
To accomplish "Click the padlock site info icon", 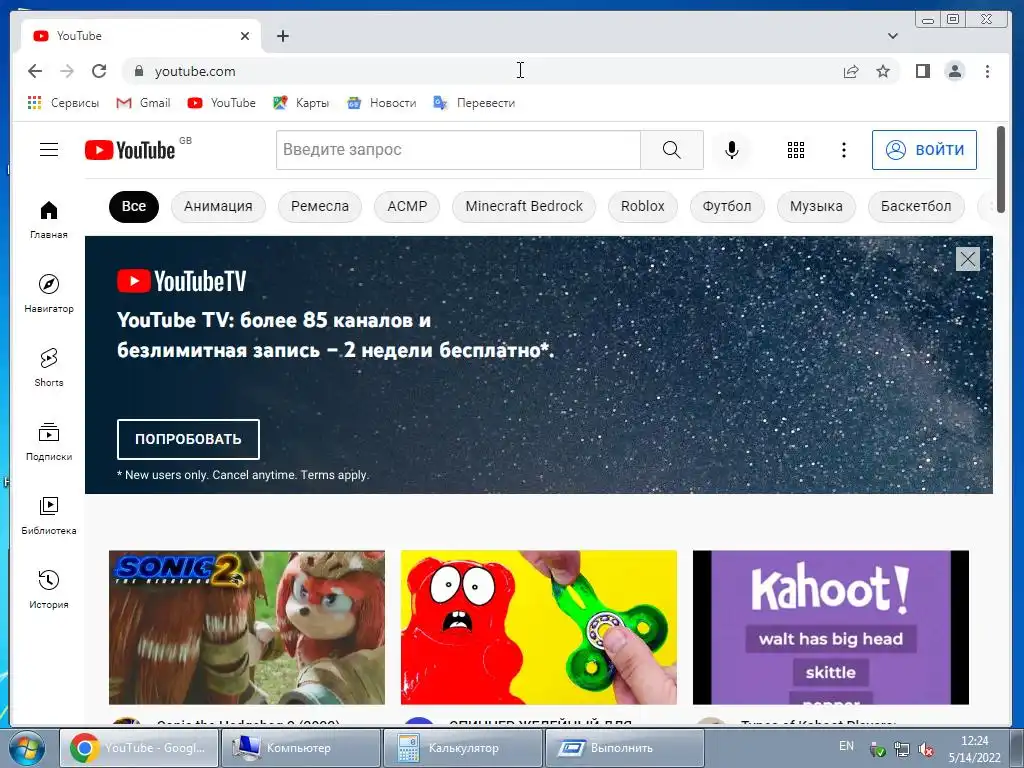I will (x=138, y=71).
